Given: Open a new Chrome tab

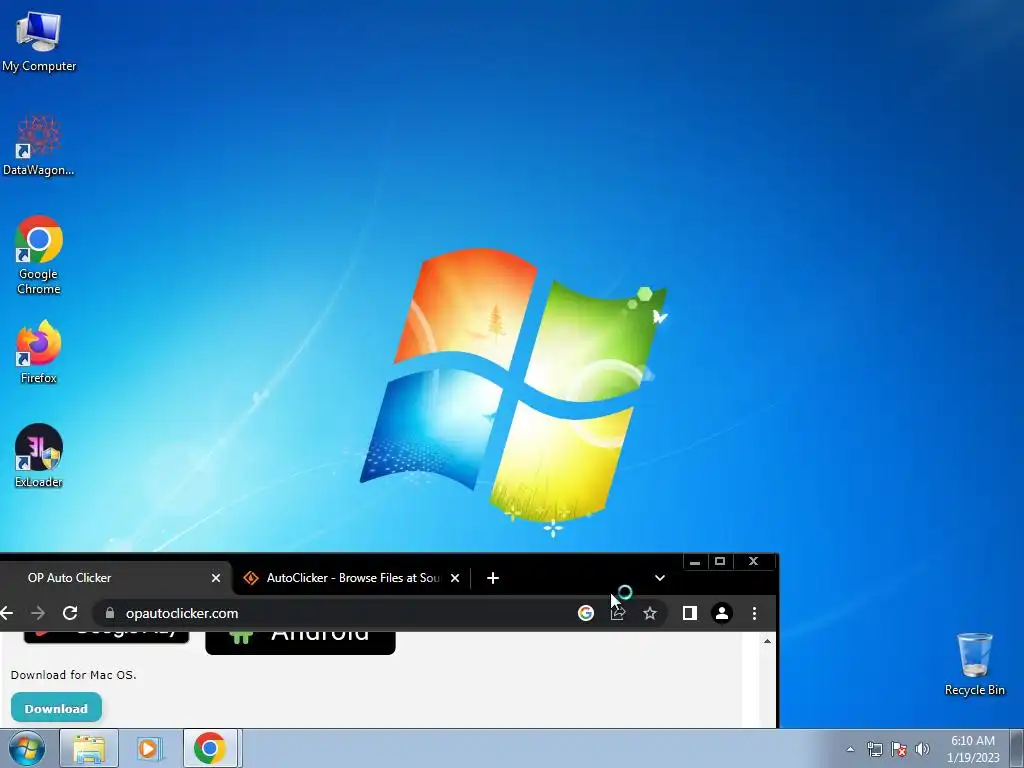Looking at the screenshot, I should click(493, 578).
